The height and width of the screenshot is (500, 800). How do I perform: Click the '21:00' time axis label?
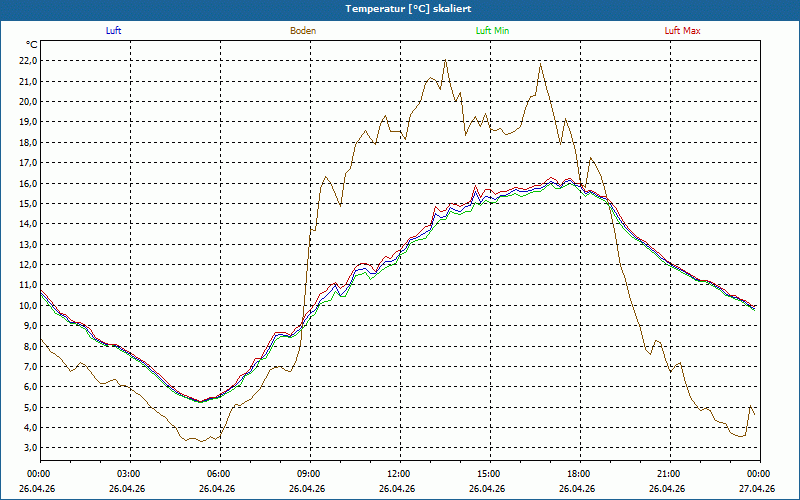pyautogui.click(x=670, y=474)
